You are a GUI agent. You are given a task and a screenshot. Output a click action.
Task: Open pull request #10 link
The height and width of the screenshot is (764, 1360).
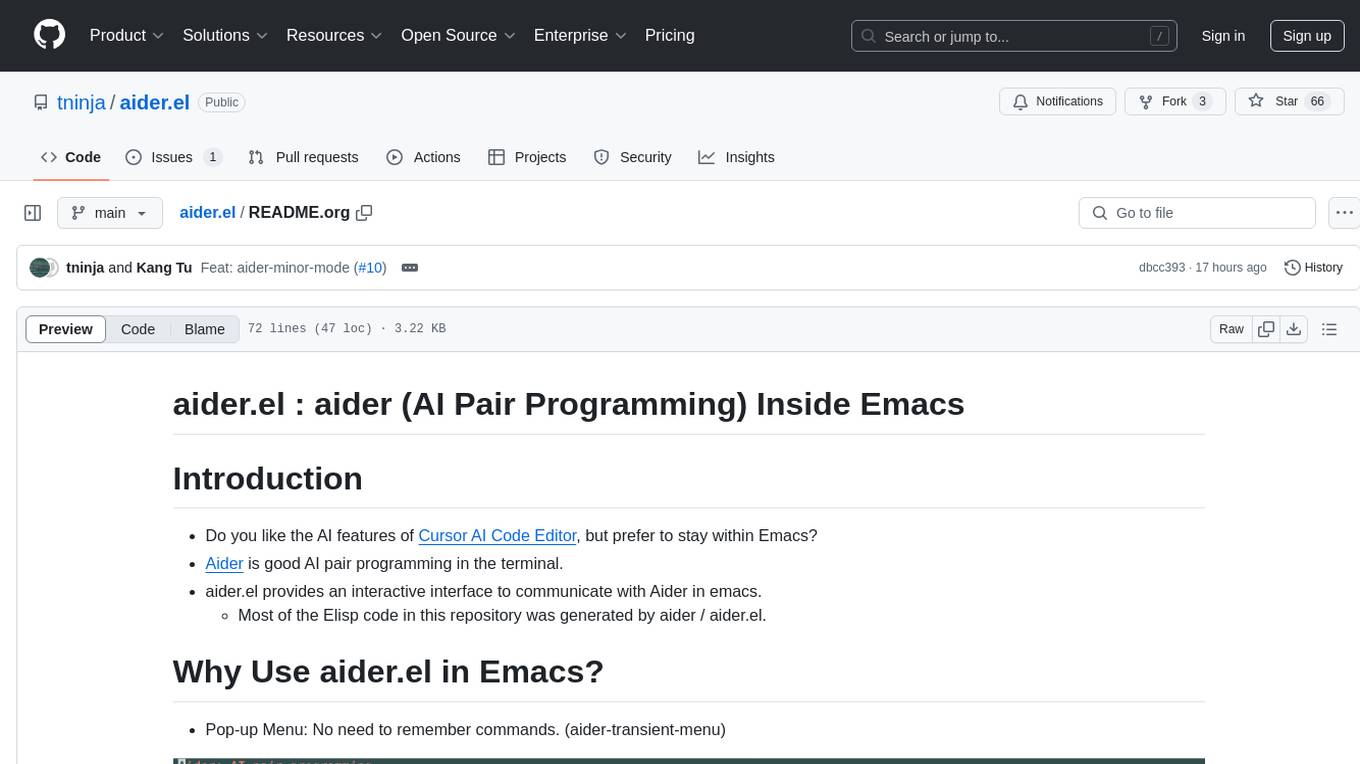(x=370, y=268)
